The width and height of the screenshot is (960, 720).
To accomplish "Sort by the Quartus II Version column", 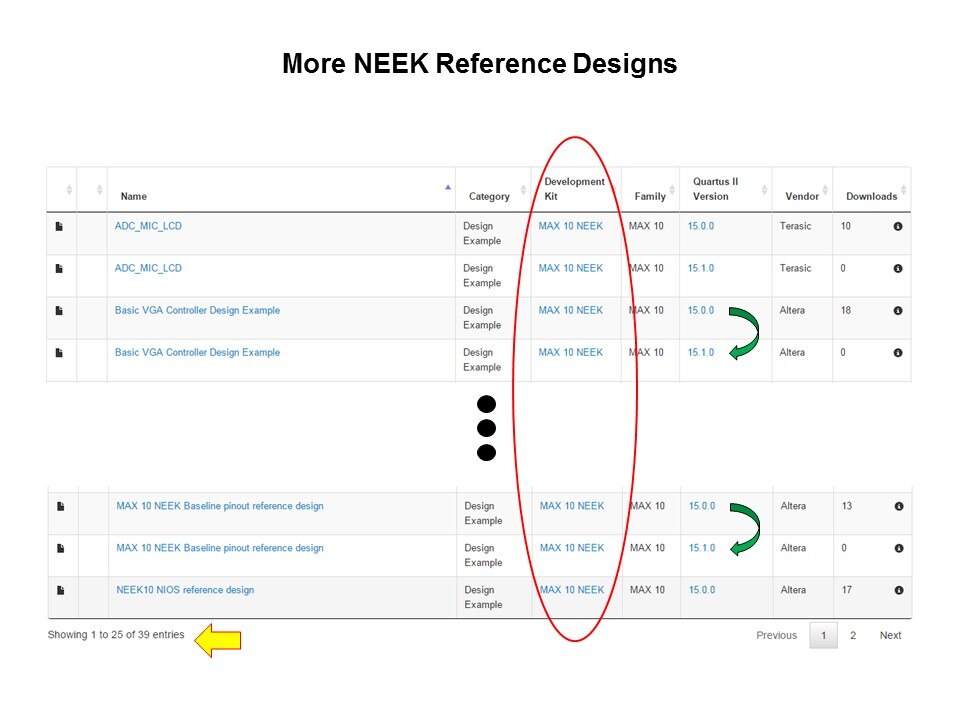I will (715, 189).
